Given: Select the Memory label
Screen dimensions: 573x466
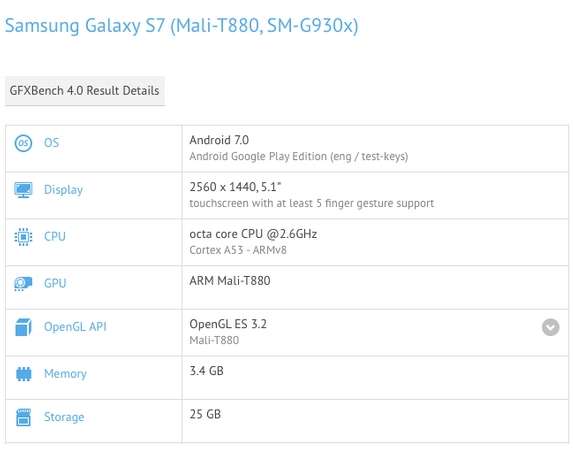Looking at the screenshot, I should click(65, 374).
